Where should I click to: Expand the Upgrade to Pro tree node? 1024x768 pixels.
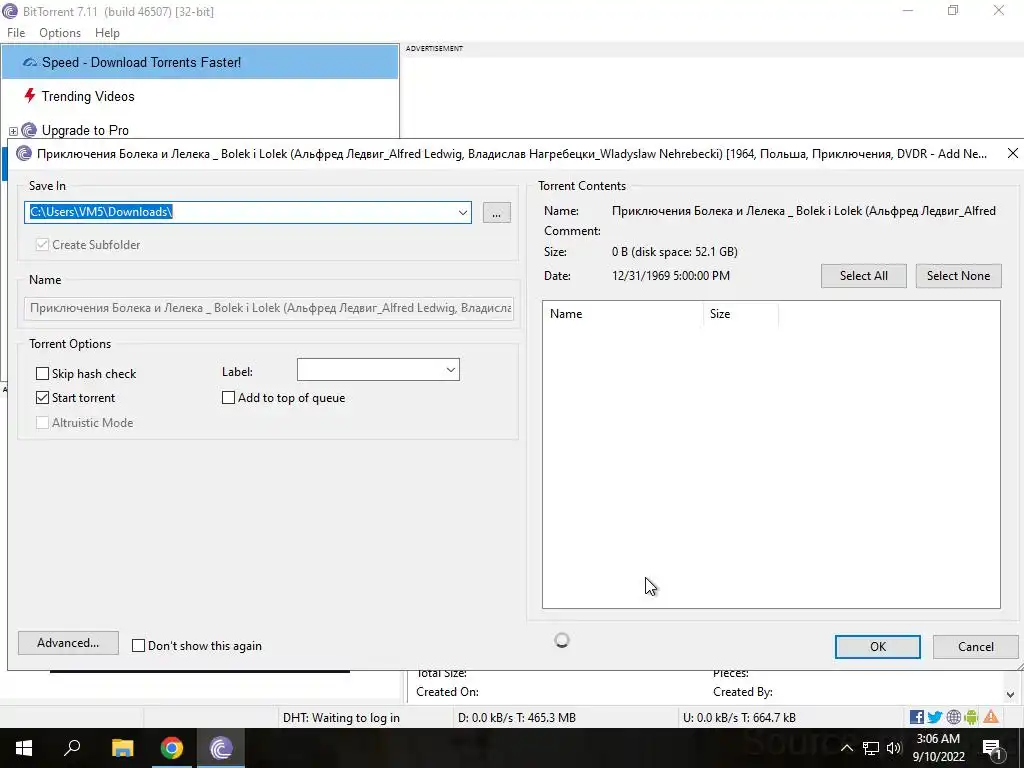(x=13, y=131)
